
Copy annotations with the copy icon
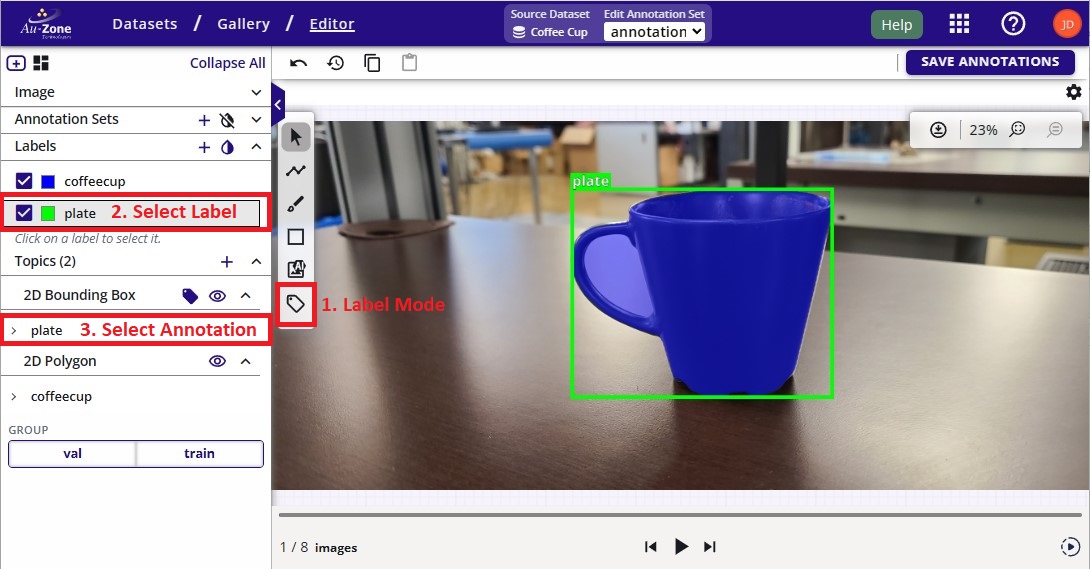372,63
